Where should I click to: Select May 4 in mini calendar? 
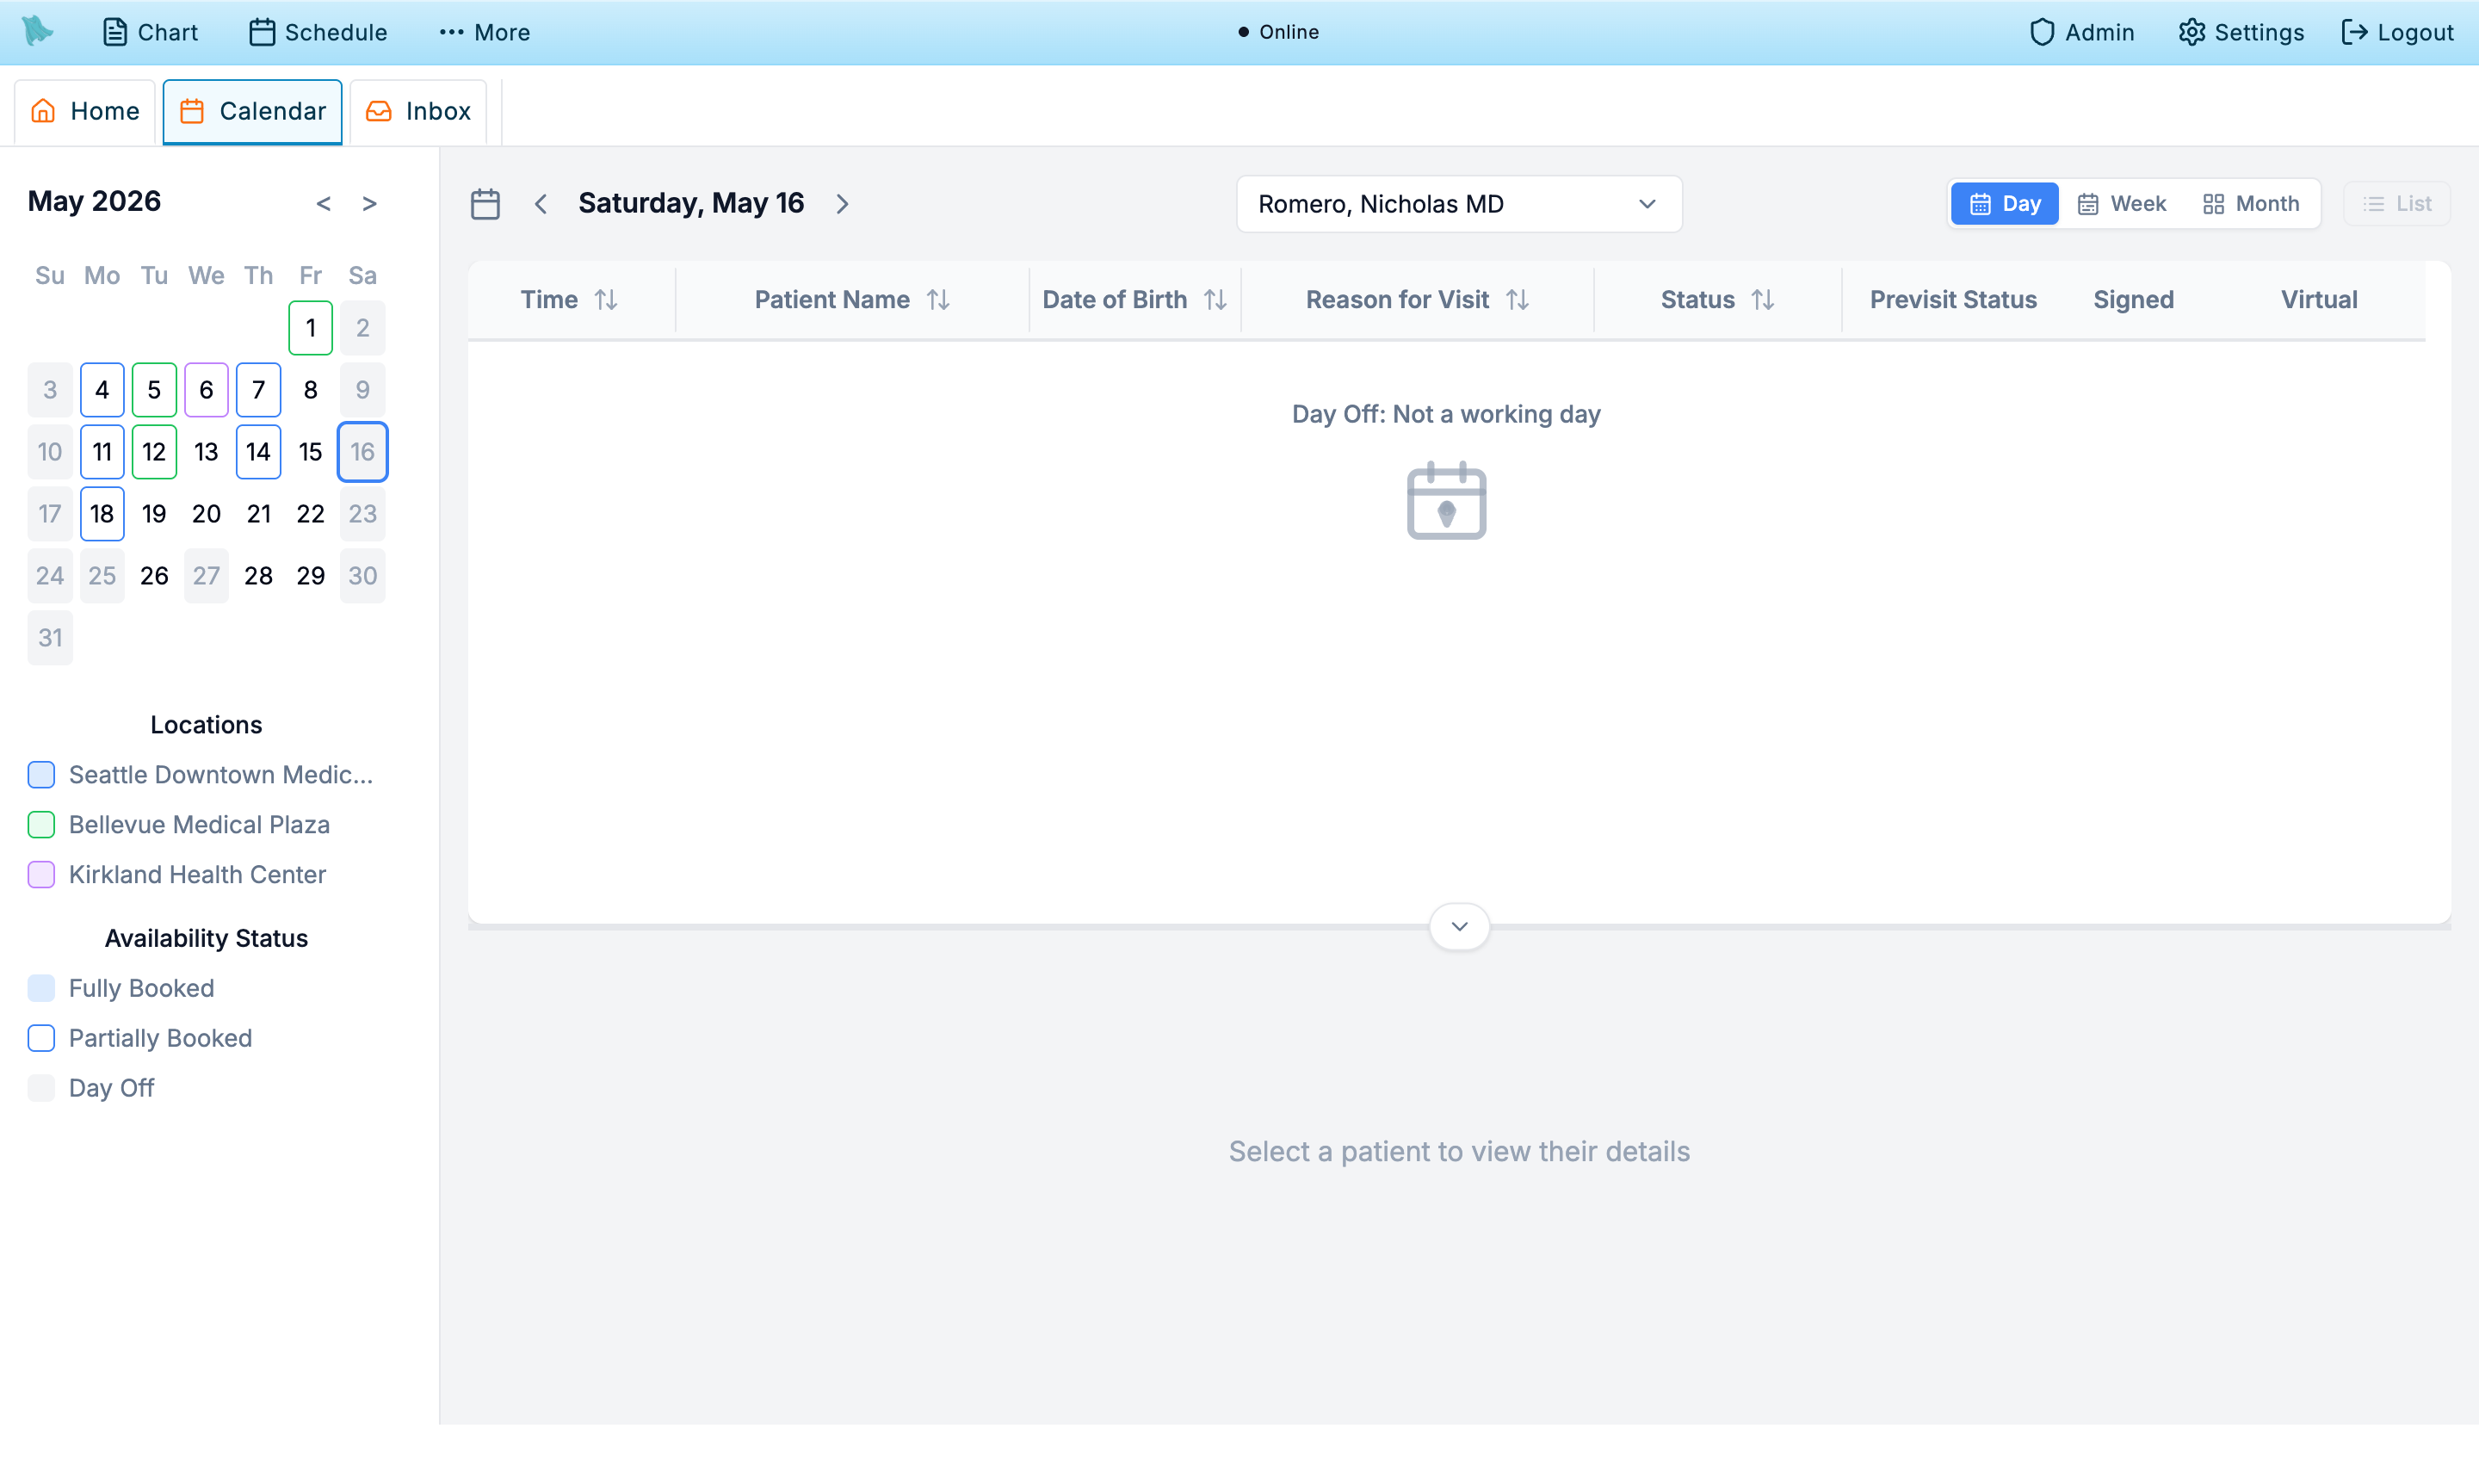102,390
